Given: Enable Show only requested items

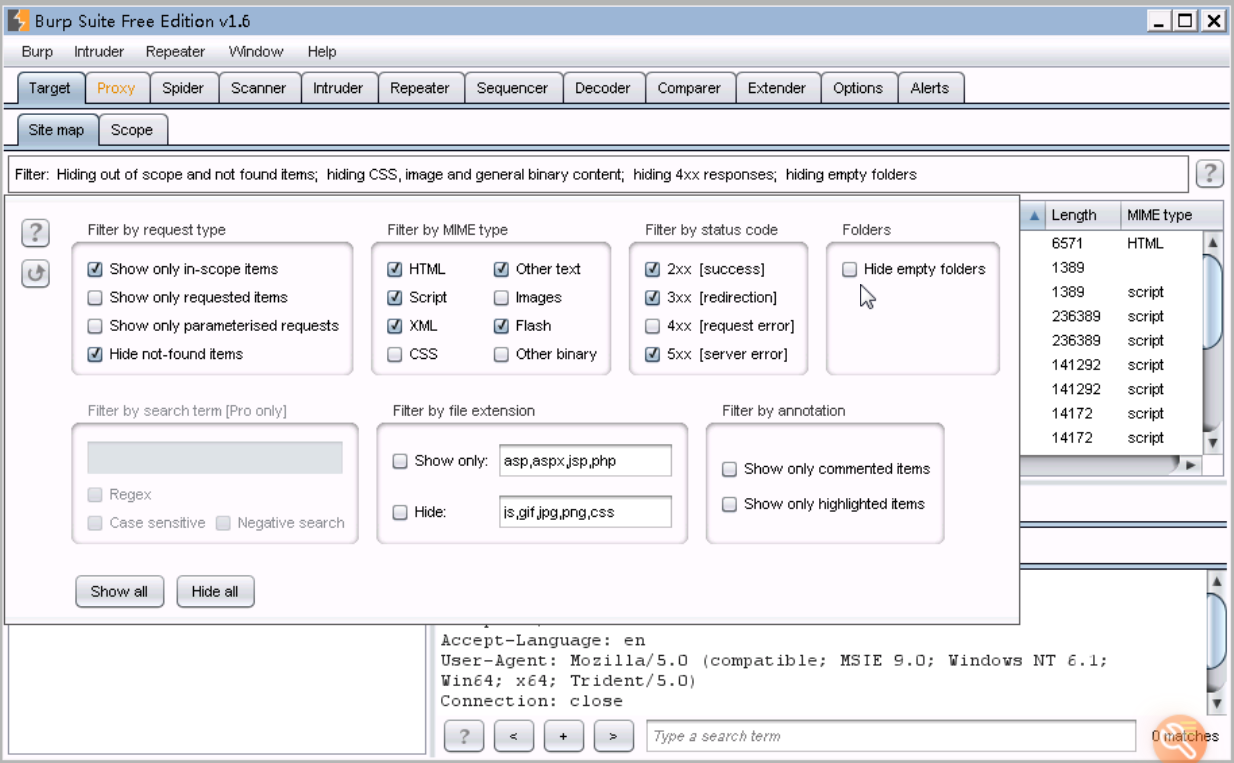Looking at the screenshot, I should [95, 297].
